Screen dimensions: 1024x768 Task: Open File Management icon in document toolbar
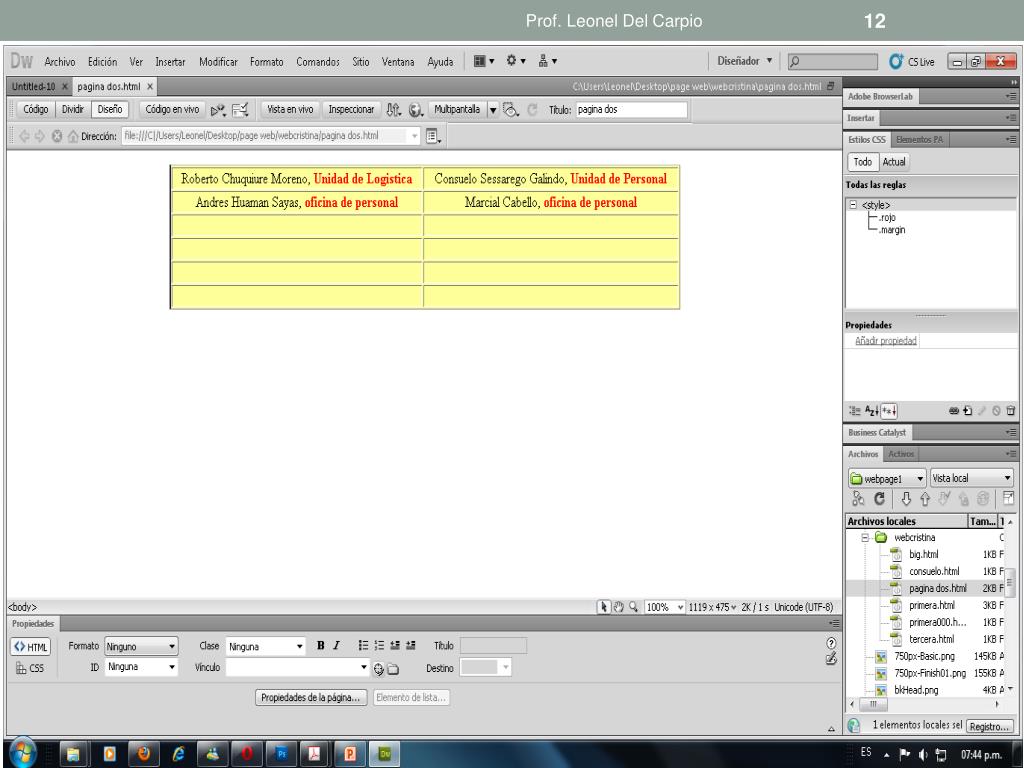point(393,110)
